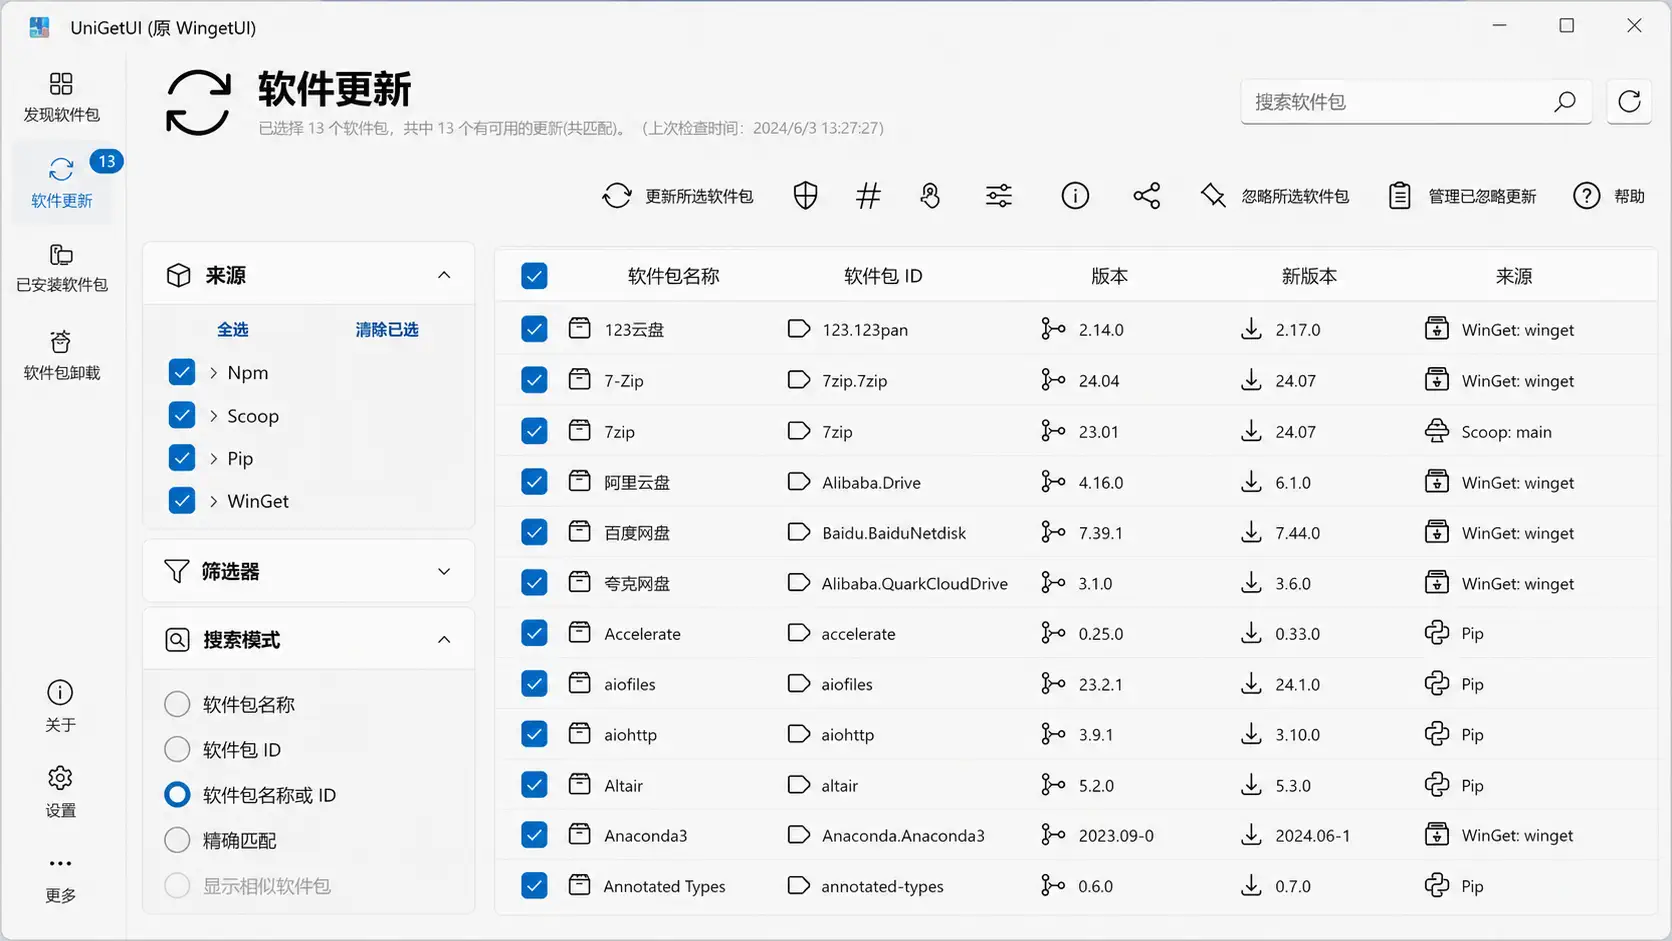The image size is (1672, 941).
Task: Select the 精确匹配 search mode radio
Action: (177, 840)
